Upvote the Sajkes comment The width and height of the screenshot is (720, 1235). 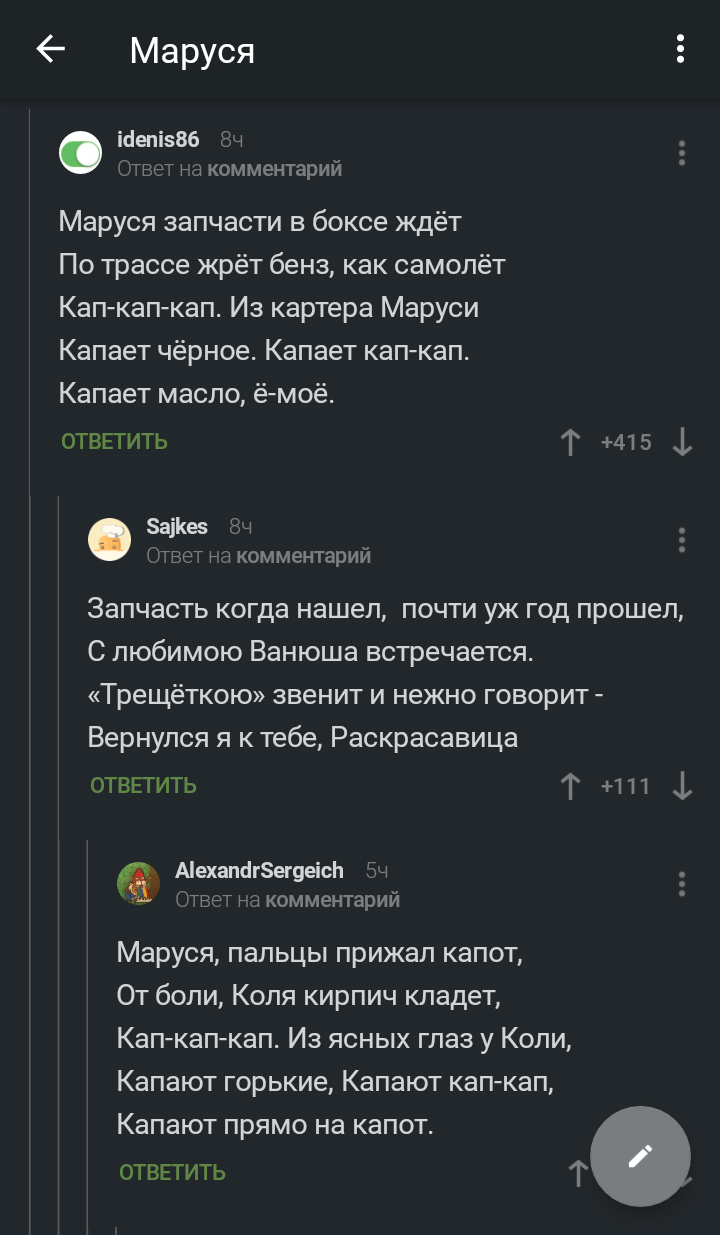[571, 786]
